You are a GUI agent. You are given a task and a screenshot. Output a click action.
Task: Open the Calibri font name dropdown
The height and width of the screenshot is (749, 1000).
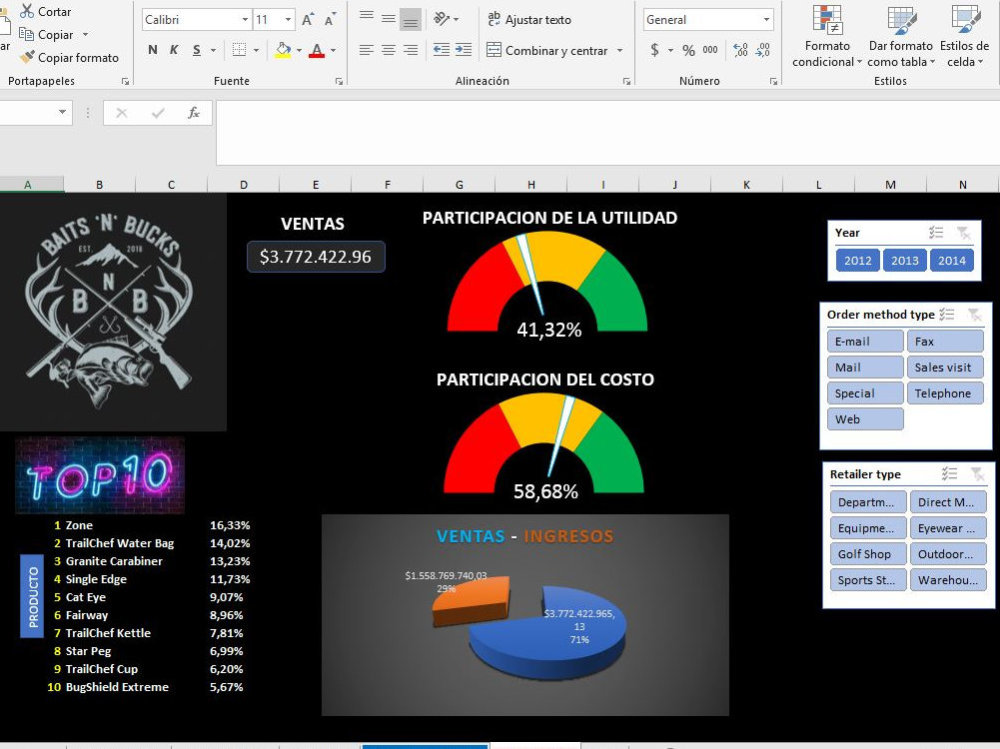[x=245, y=20]
